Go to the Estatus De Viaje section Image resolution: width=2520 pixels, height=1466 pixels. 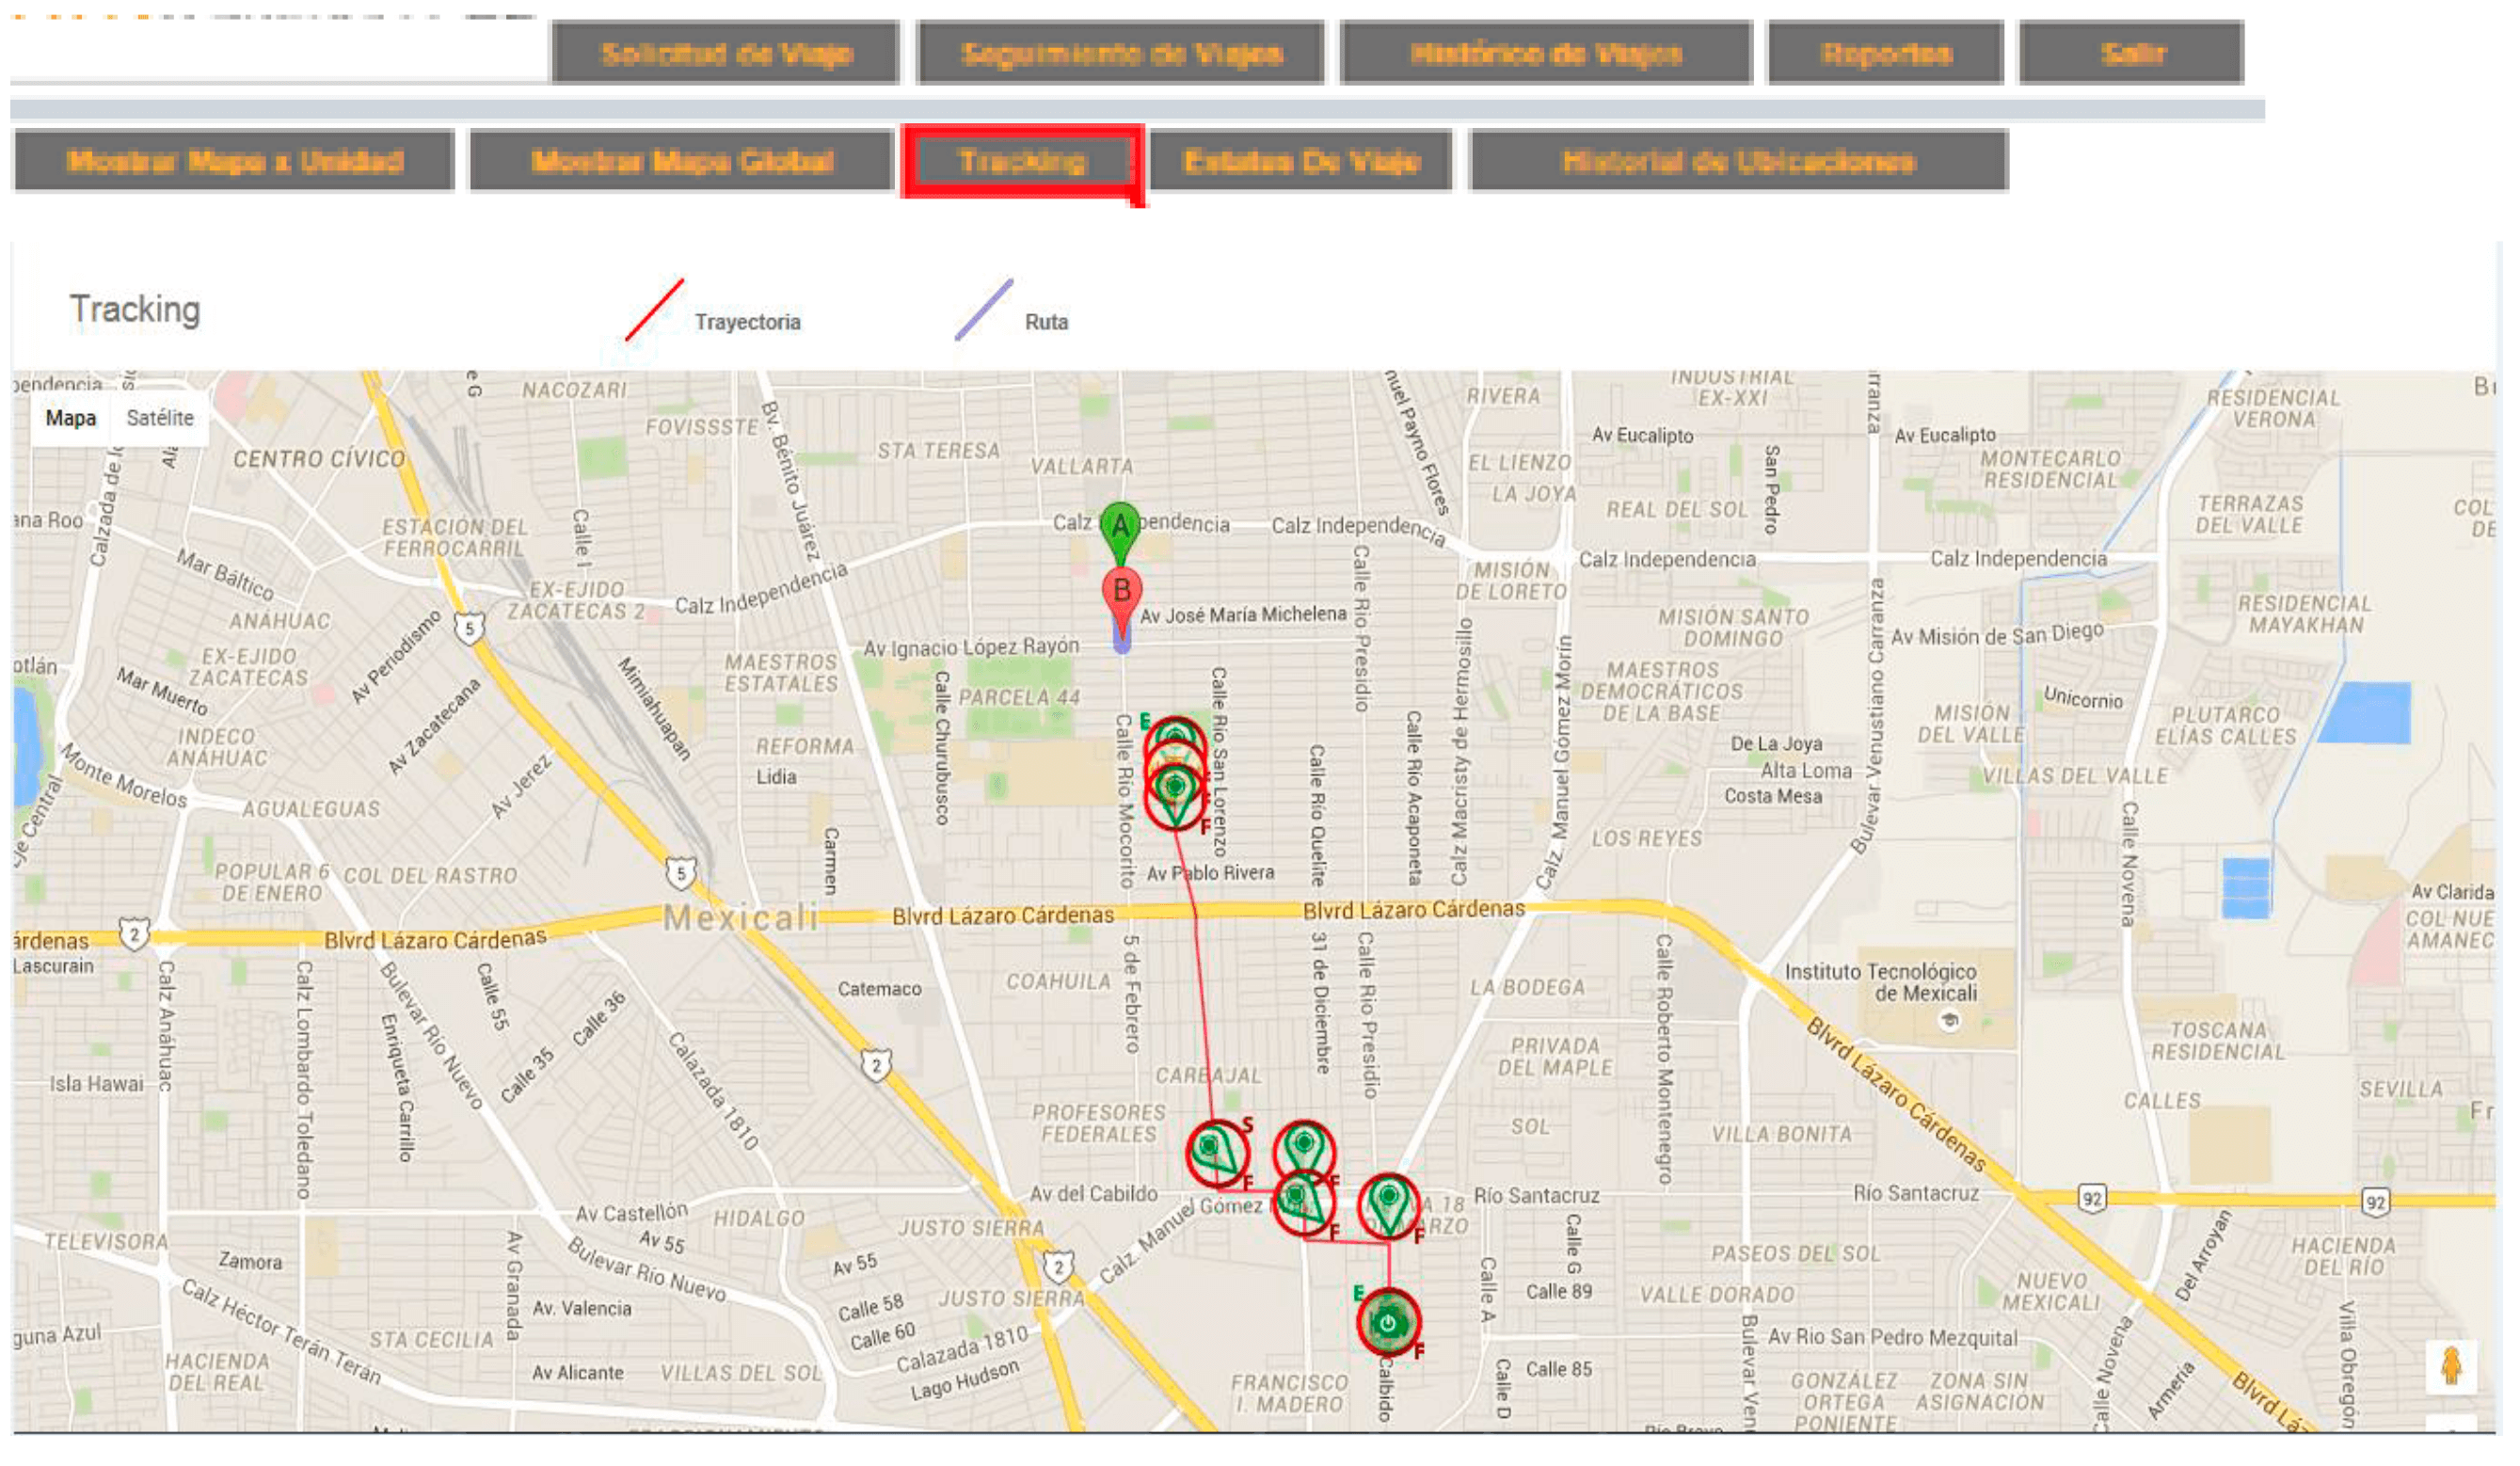(1301, 161)
